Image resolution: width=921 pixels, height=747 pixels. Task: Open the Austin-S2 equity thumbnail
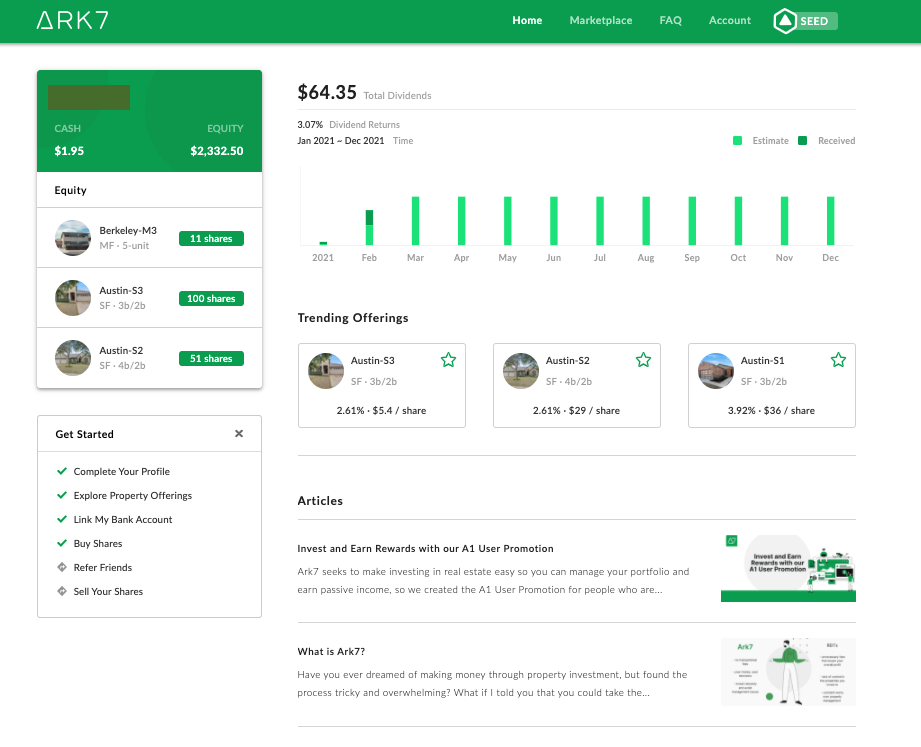73,358
